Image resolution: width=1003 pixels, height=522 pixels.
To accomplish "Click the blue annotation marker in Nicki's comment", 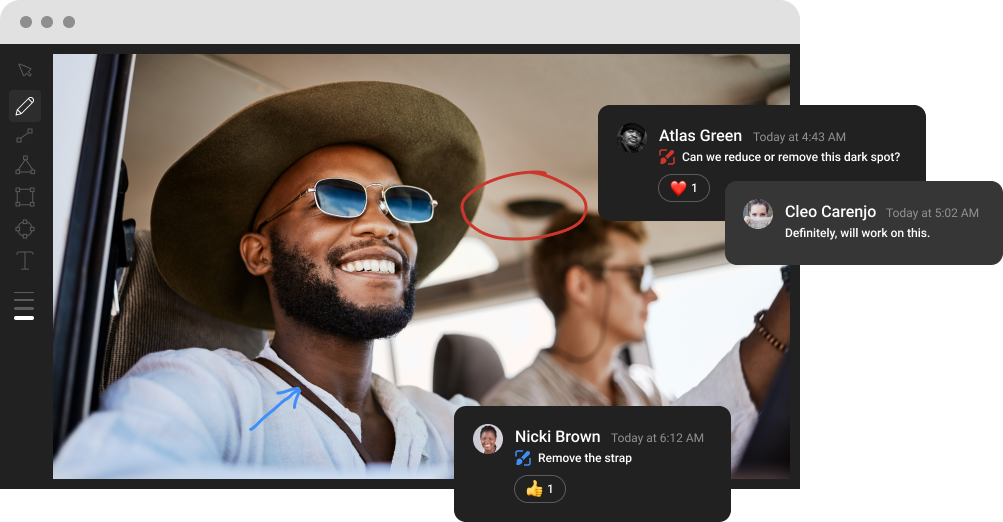I will coord(522,458).
